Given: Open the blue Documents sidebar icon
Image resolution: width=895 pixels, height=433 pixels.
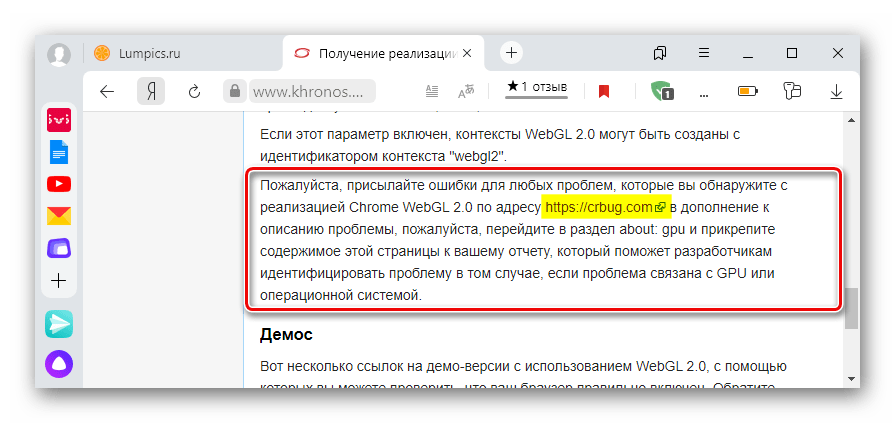Looking at the screenshot, I should coord(58,152).
